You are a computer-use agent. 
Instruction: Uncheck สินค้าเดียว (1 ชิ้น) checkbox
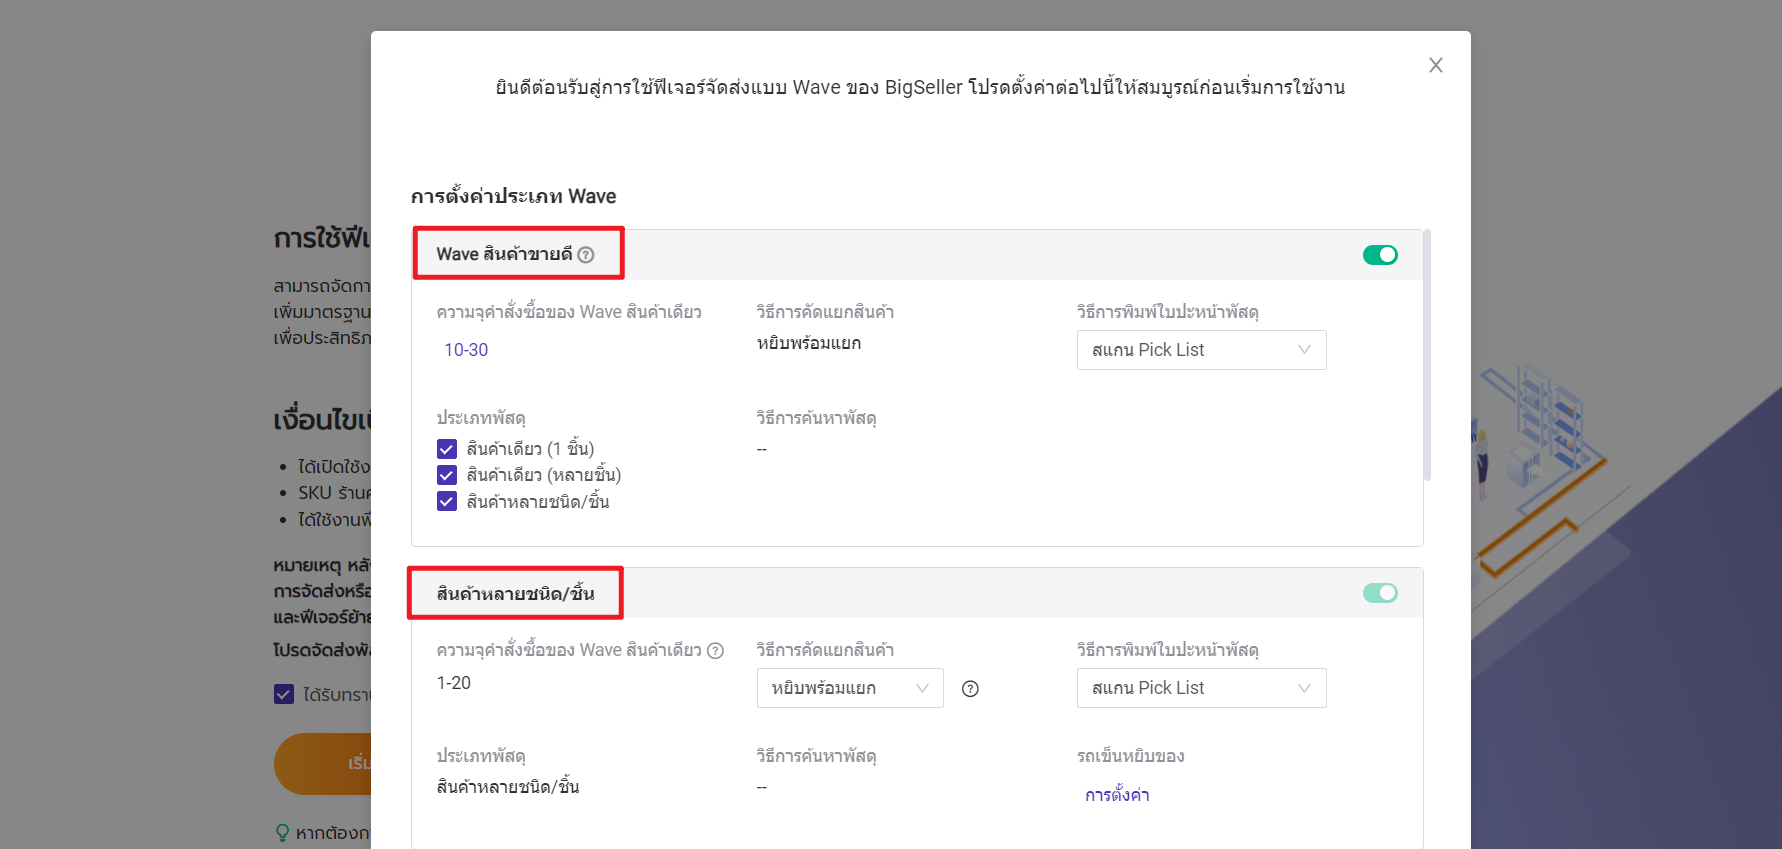tap(447, 449)
